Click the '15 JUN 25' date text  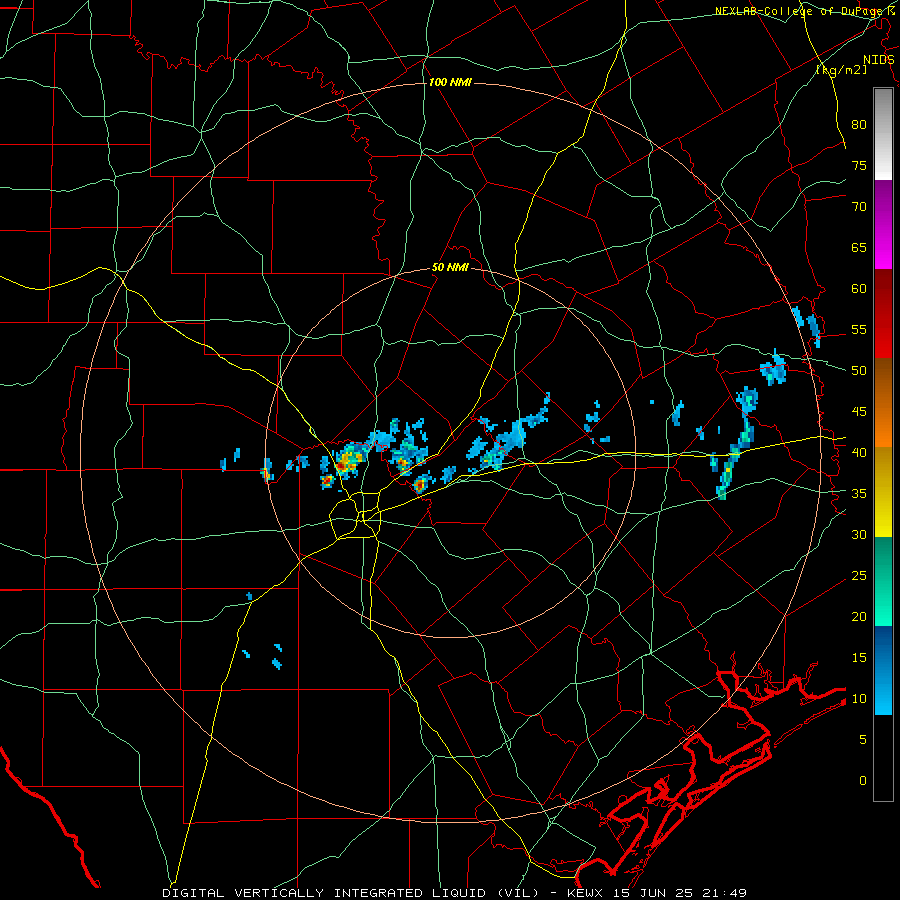click(654, 893)
